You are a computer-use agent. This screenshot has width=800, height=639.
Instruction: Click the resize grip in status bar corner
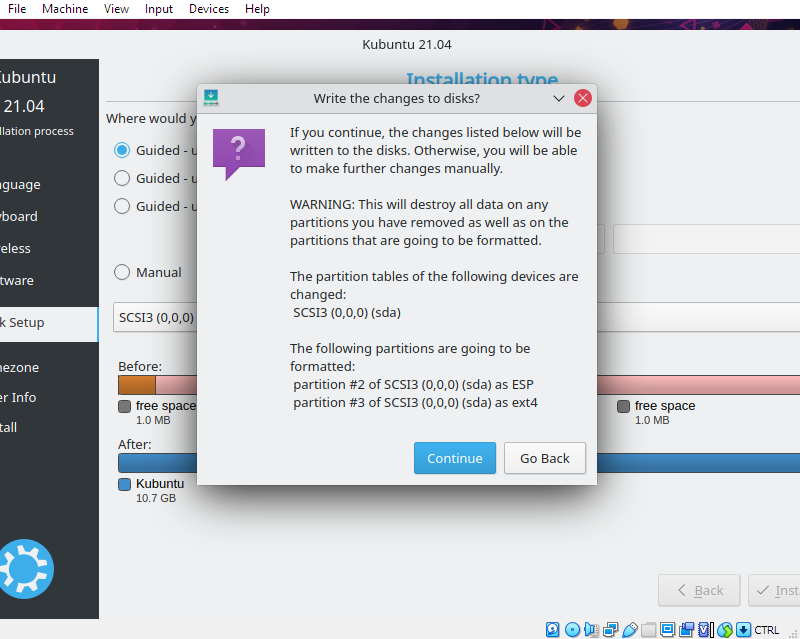[x=793, y=633]
